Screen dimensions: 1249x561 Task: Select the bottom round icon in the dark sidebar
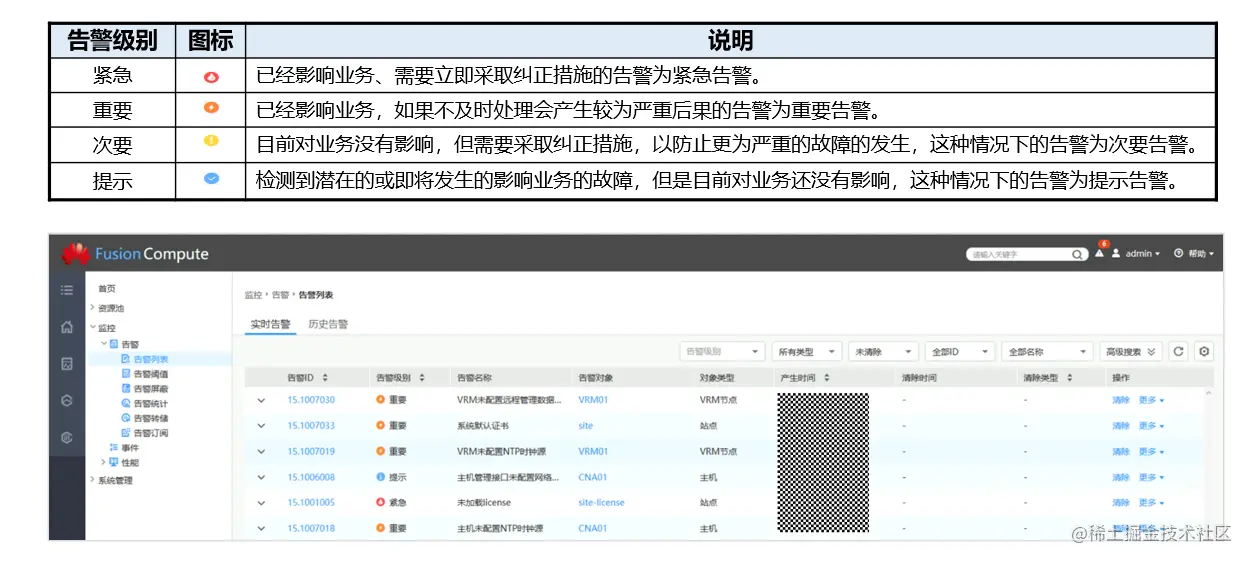point(67,437)
